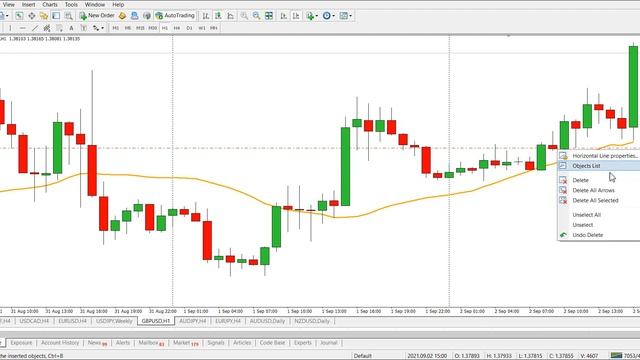Open the Insert menu
The image size is (640, 360).
click(x=28, y=4)
